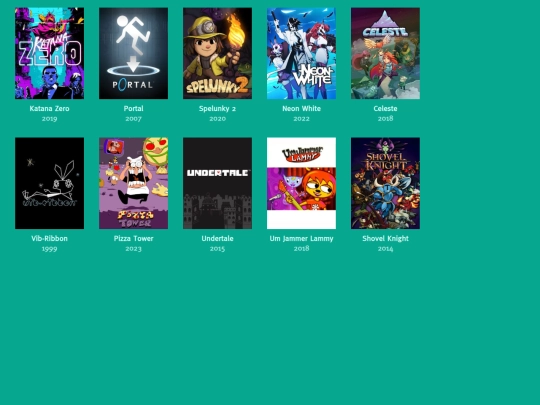Click the Pizza Tower cover art

point(134,183)
